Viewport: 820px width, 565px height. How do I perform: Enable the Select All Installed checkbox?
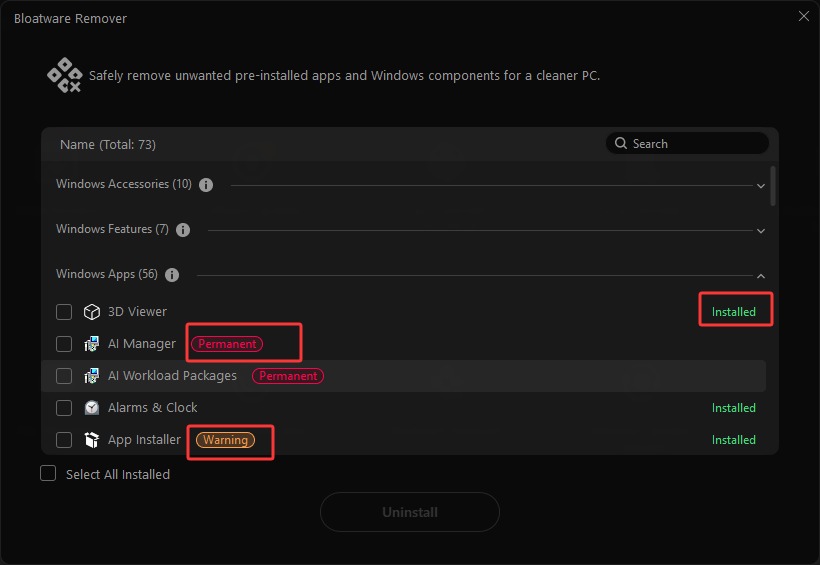click(x=48, y=473)
